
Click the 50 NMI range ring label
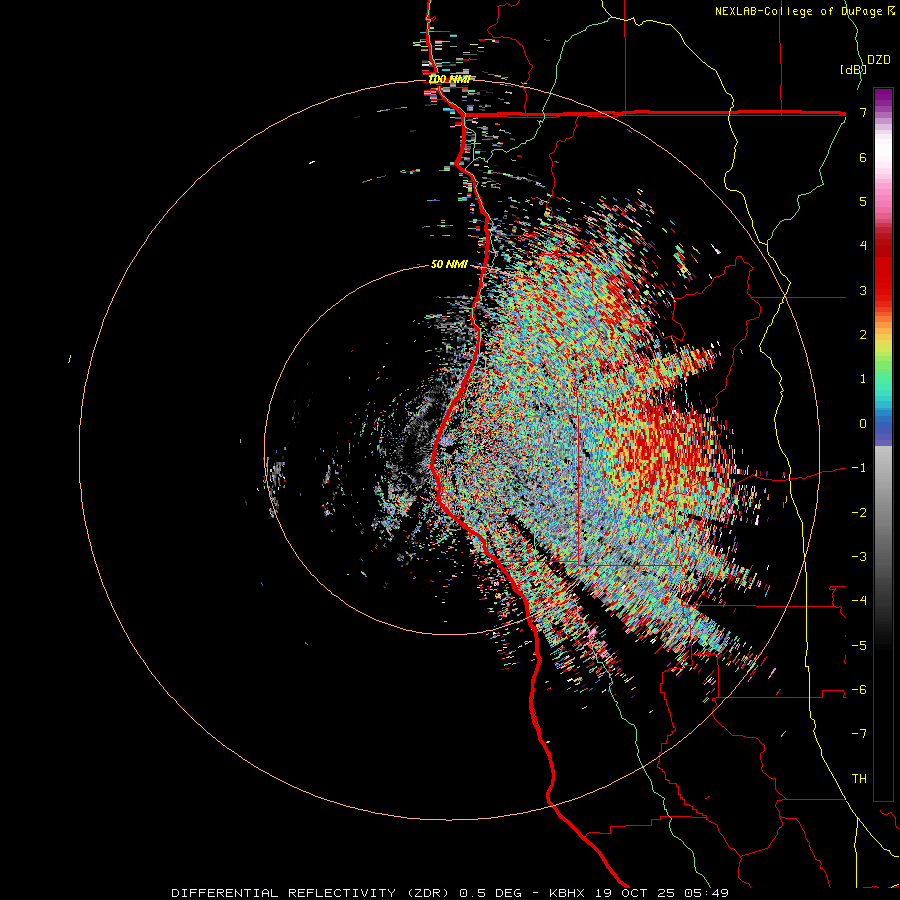coord(449,264)
